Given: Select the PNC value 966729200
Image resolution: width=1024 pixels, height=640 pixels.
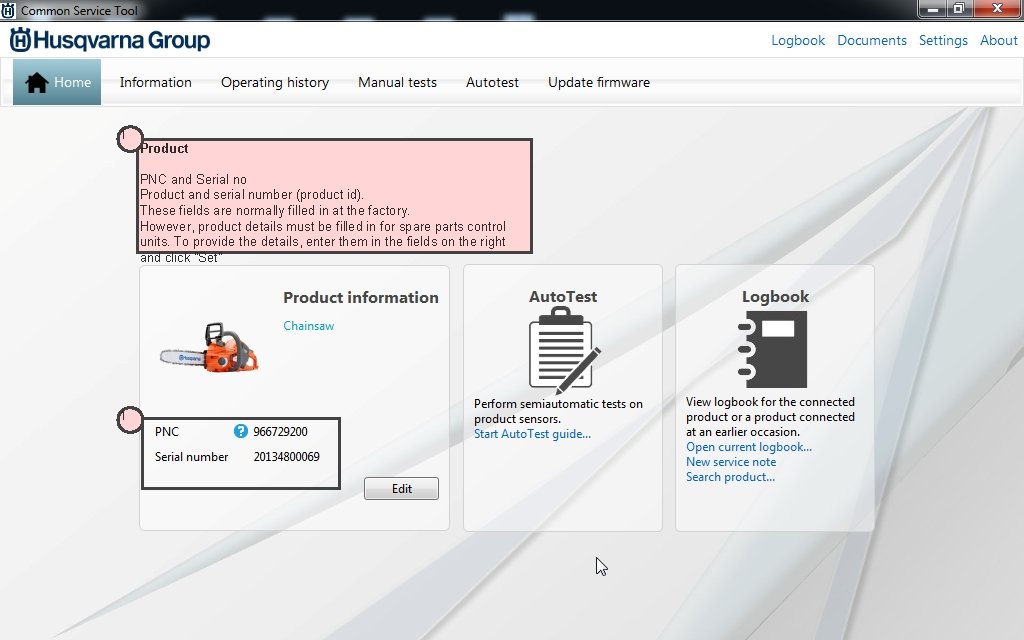Looking at the screenshot, I should (280, 432).
